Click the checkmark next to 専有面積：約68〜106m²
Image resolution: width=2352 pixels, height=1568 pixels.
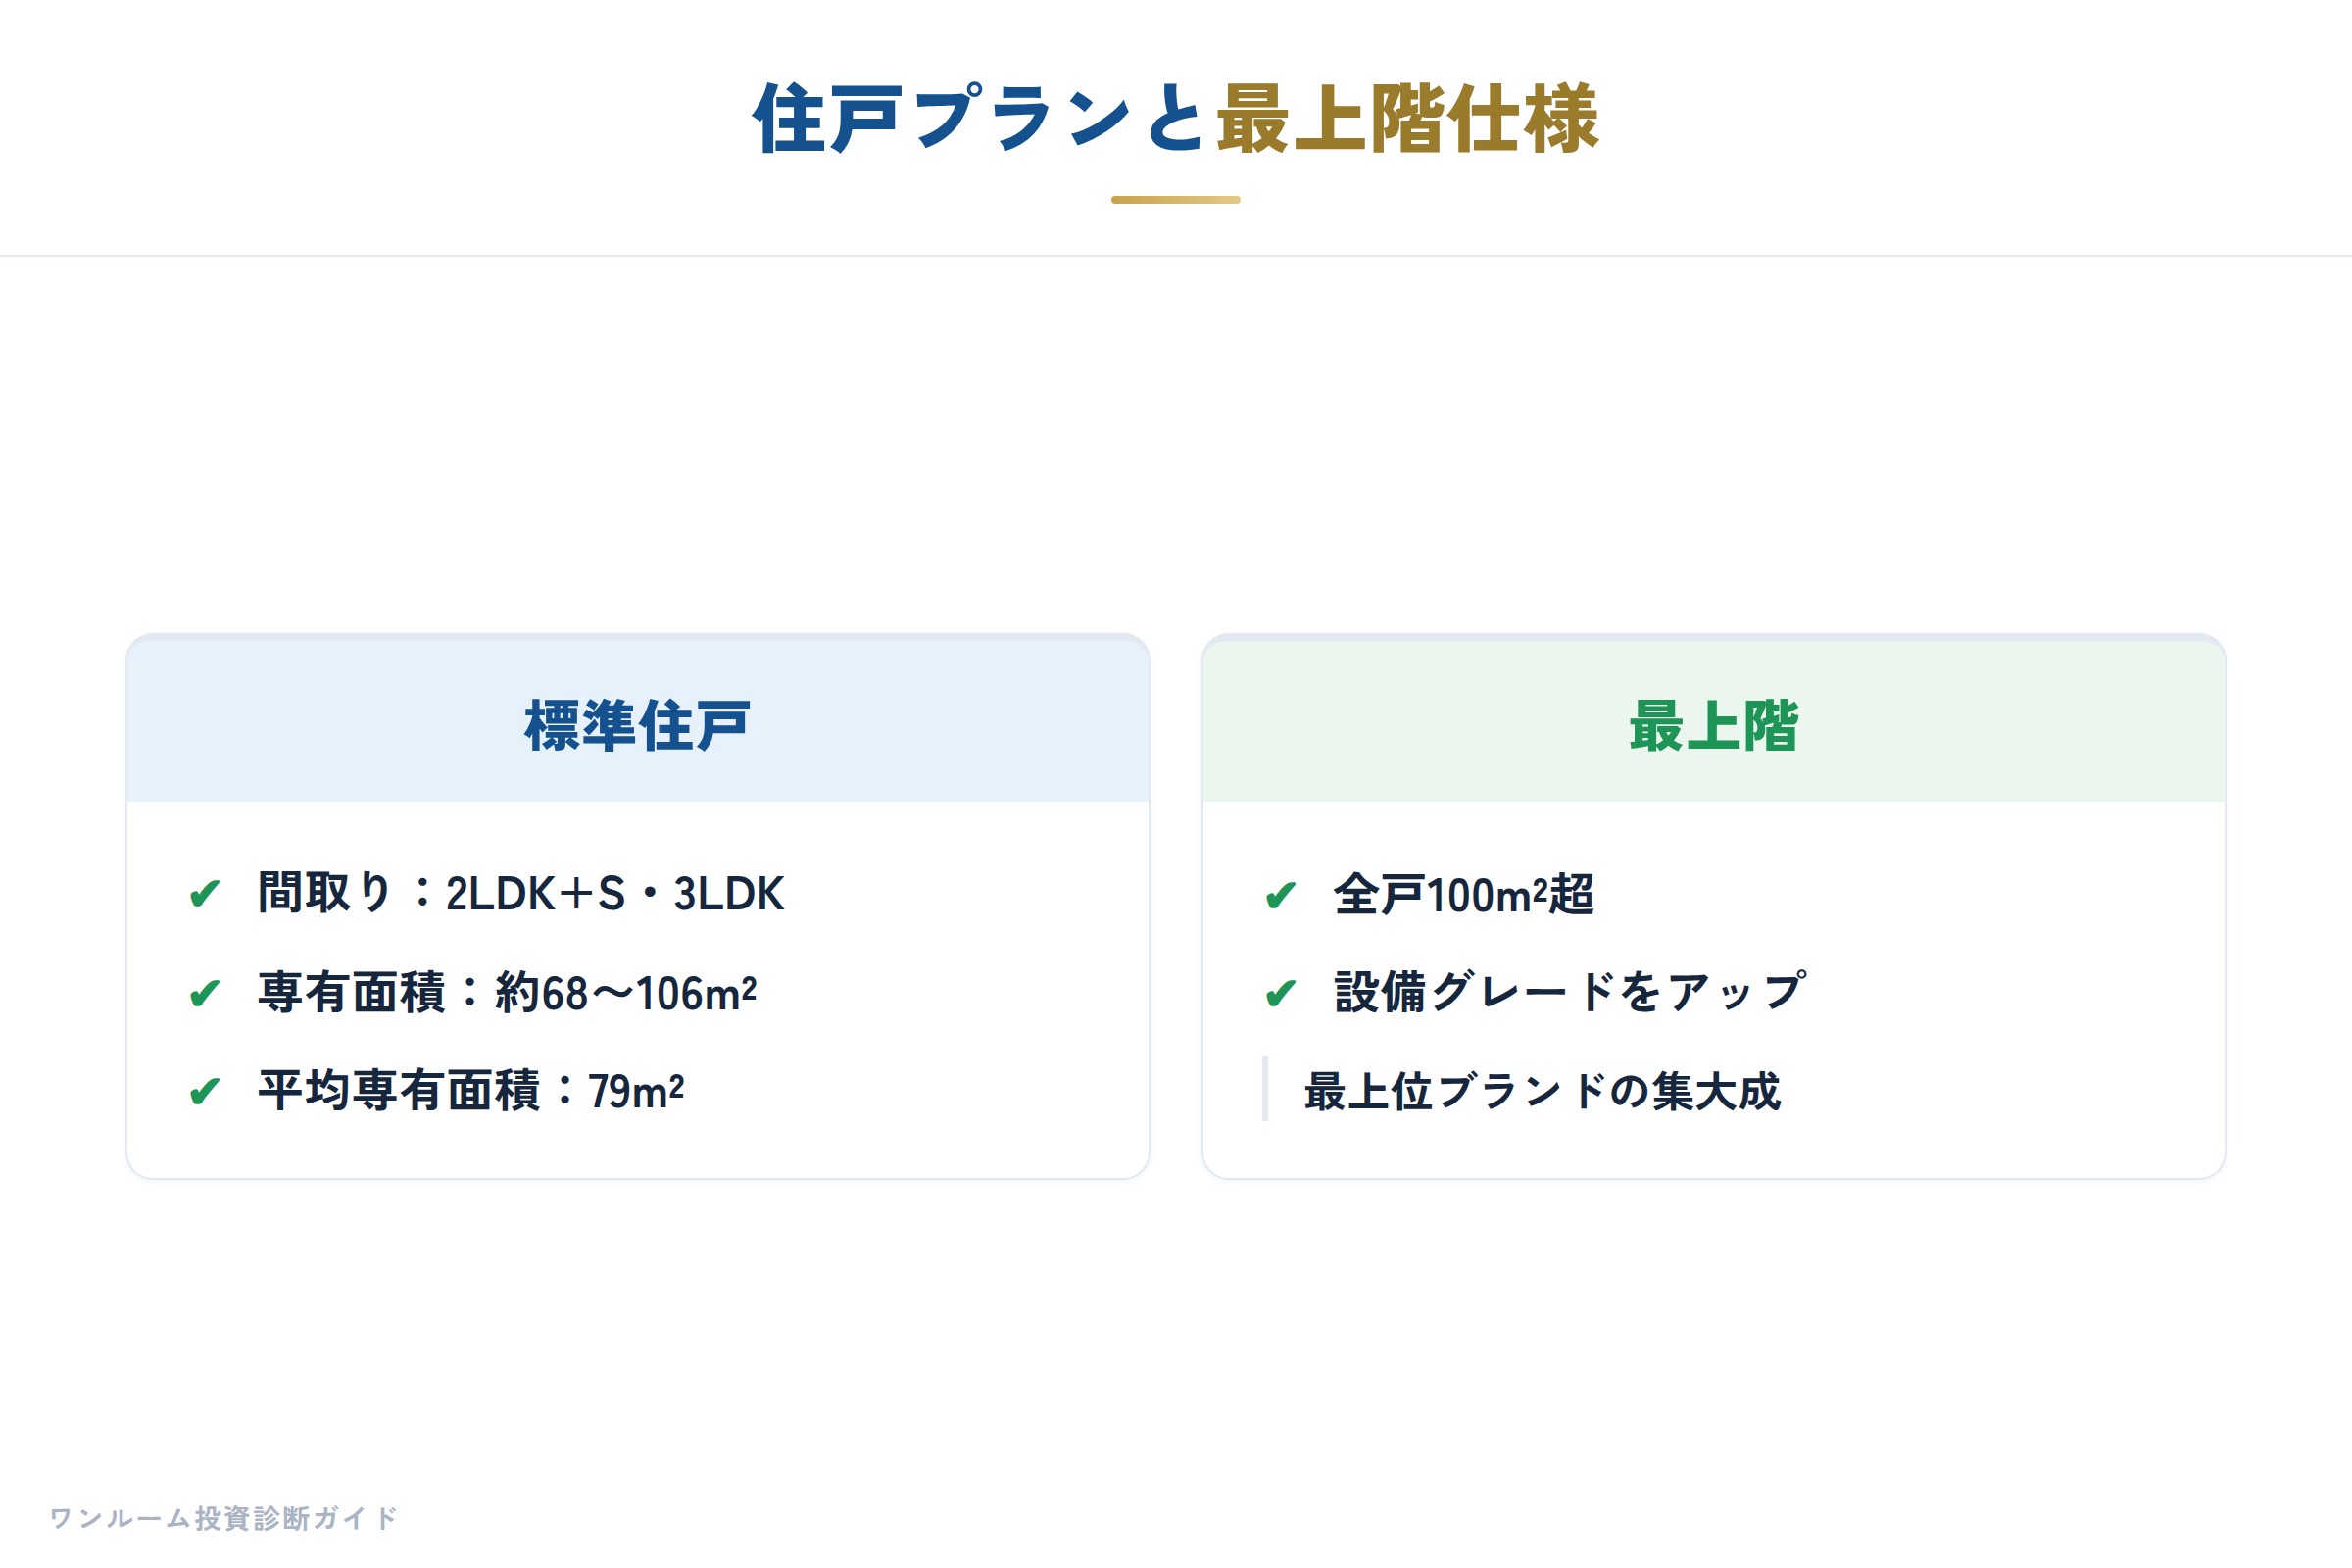(205, 993)
